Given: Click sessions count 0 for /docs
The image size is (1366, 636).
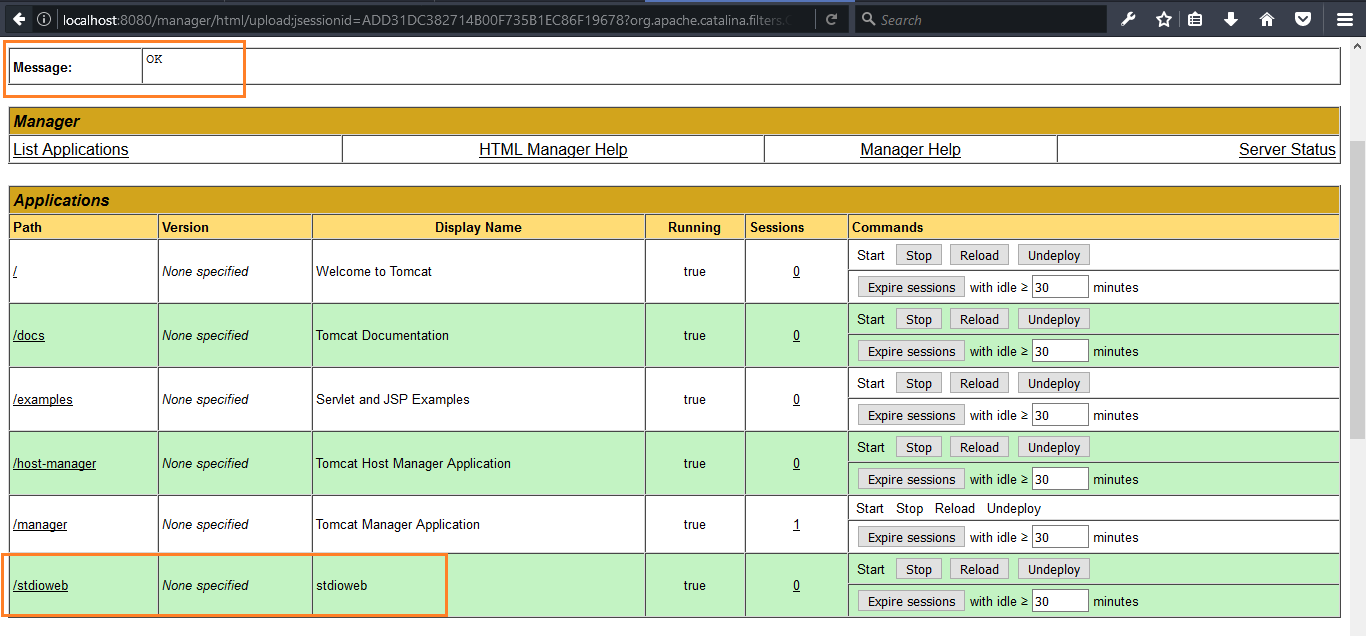Looking at the screenshot, I should pos(796,335).
